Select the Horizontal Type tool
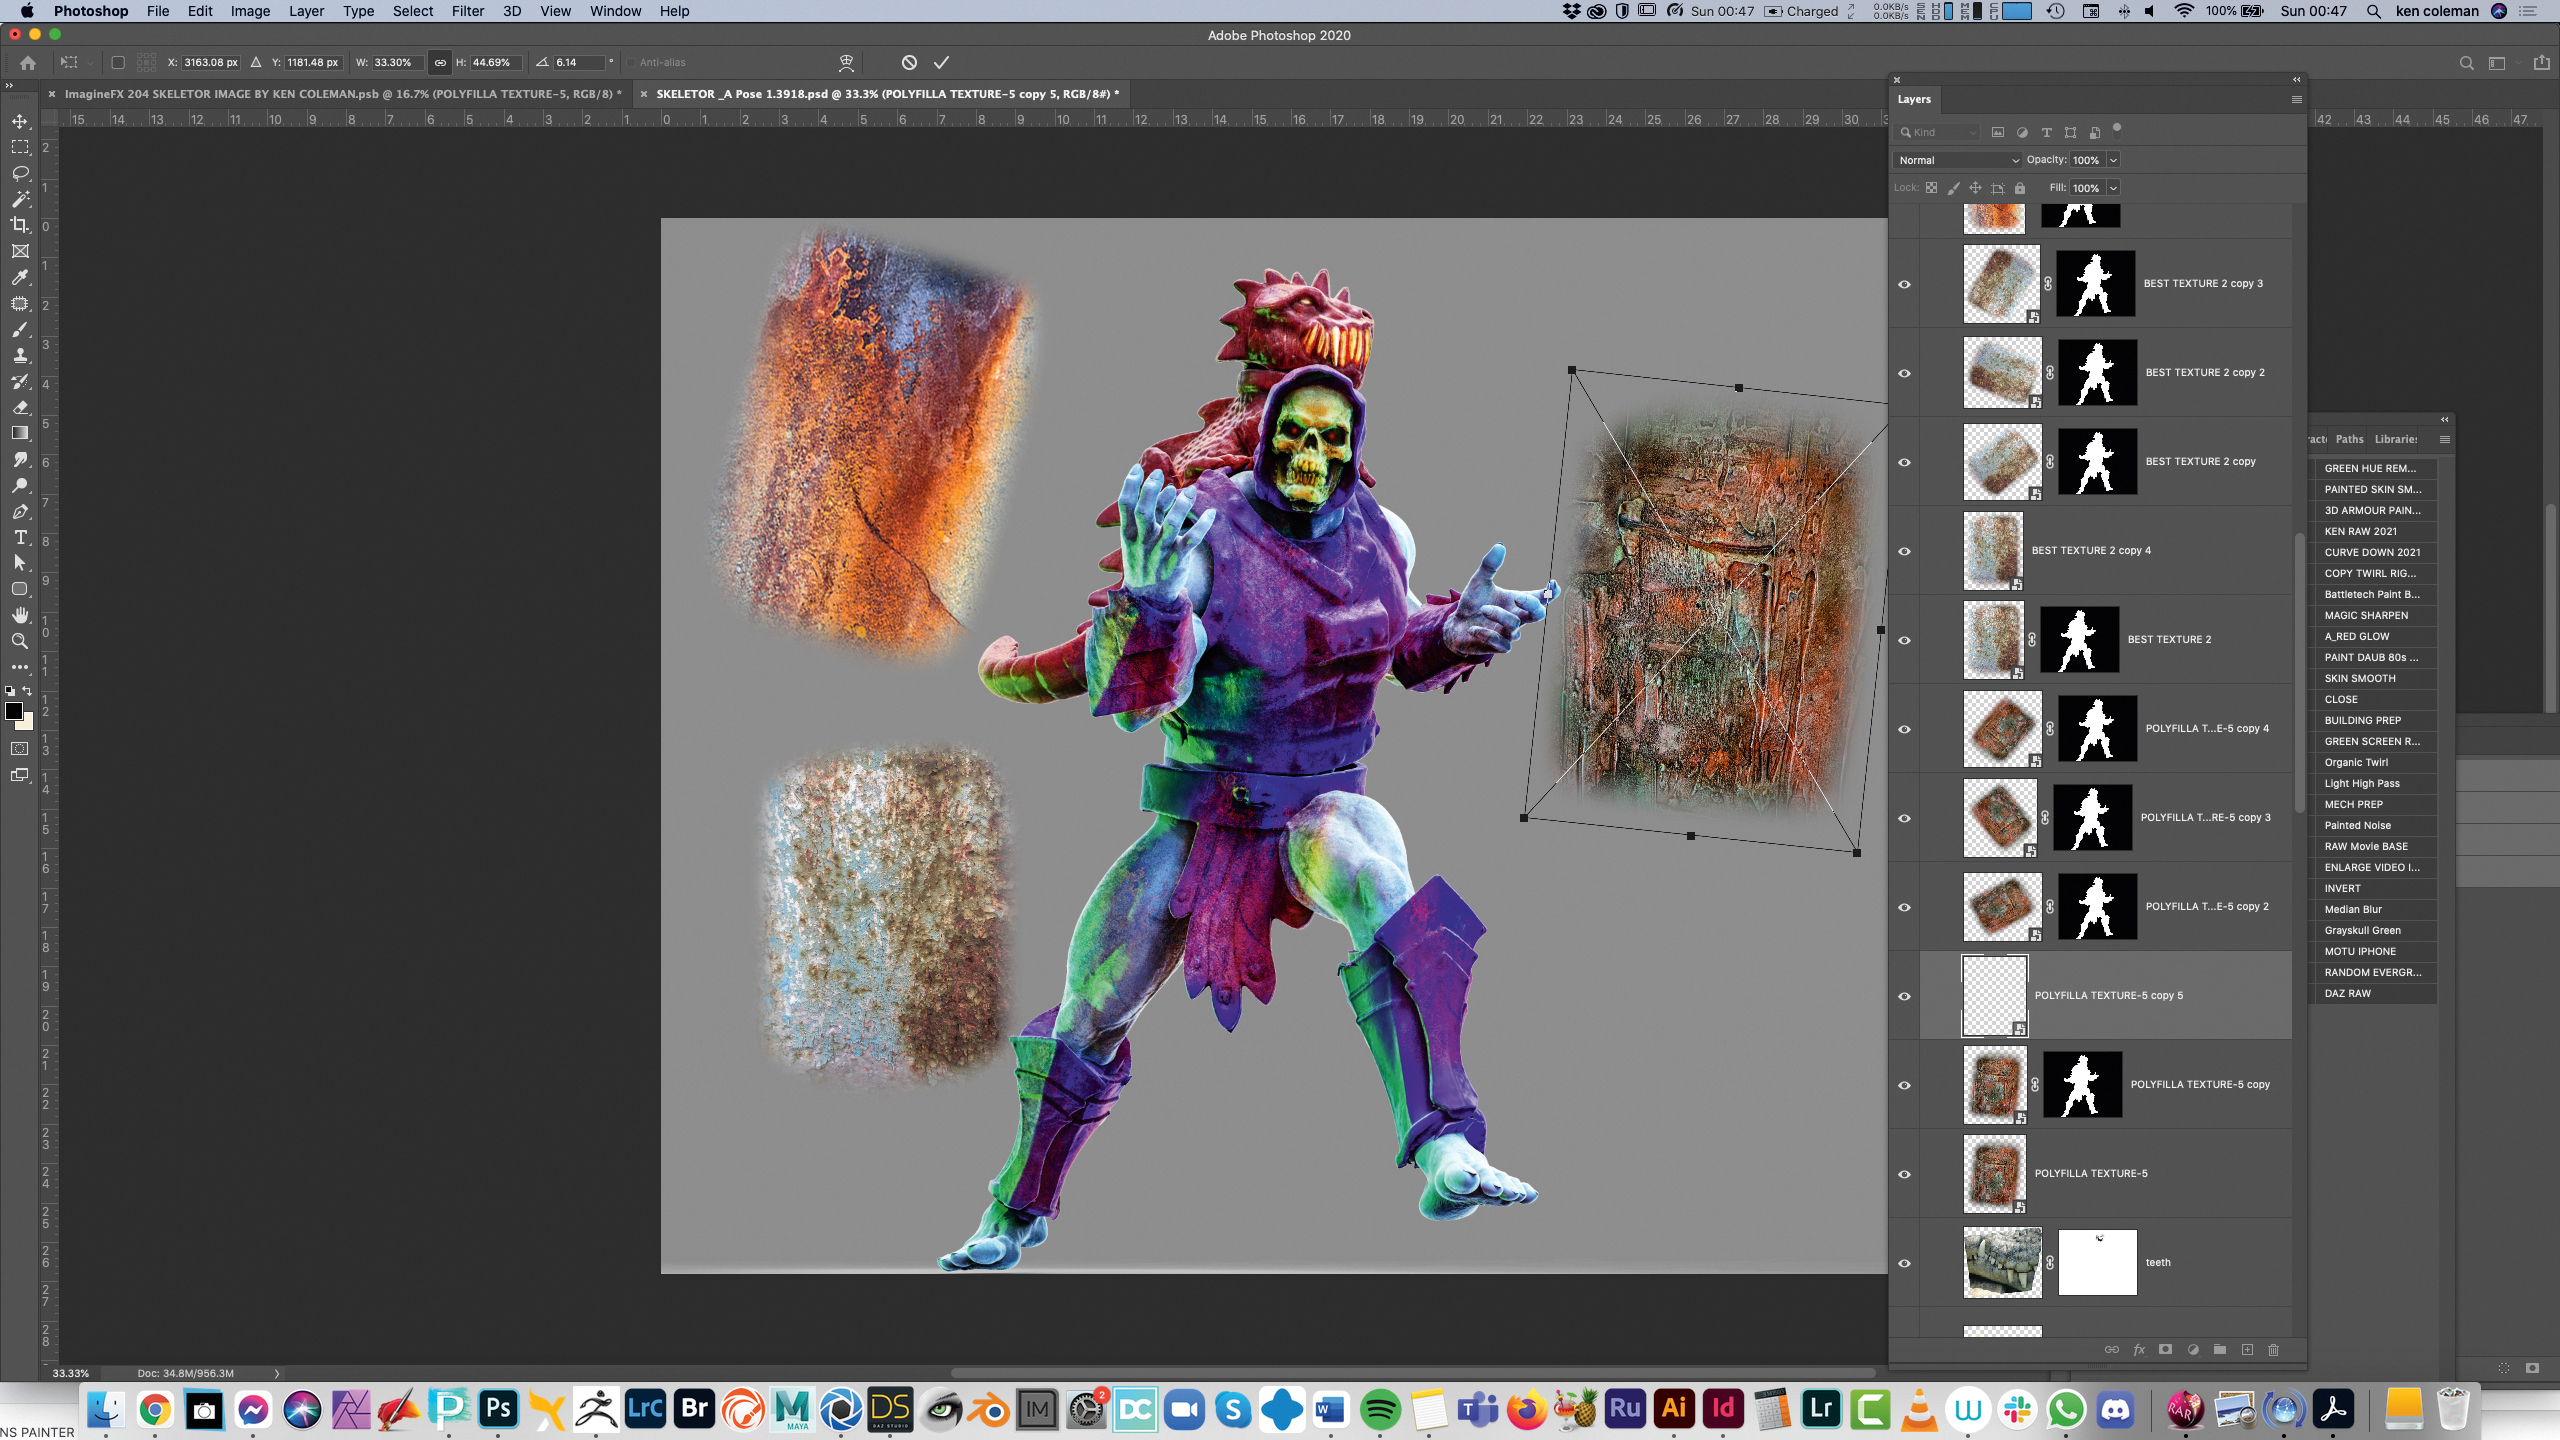 click(20, 537)
